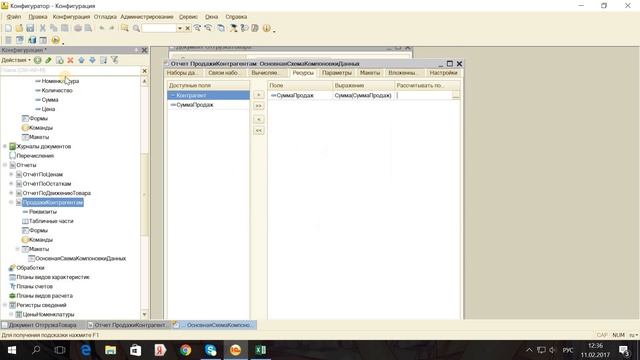Open the Syntax Assistant graduate-cap icon
The width and height of the screenshot is (640, 360).
click(x=233, y=28)
